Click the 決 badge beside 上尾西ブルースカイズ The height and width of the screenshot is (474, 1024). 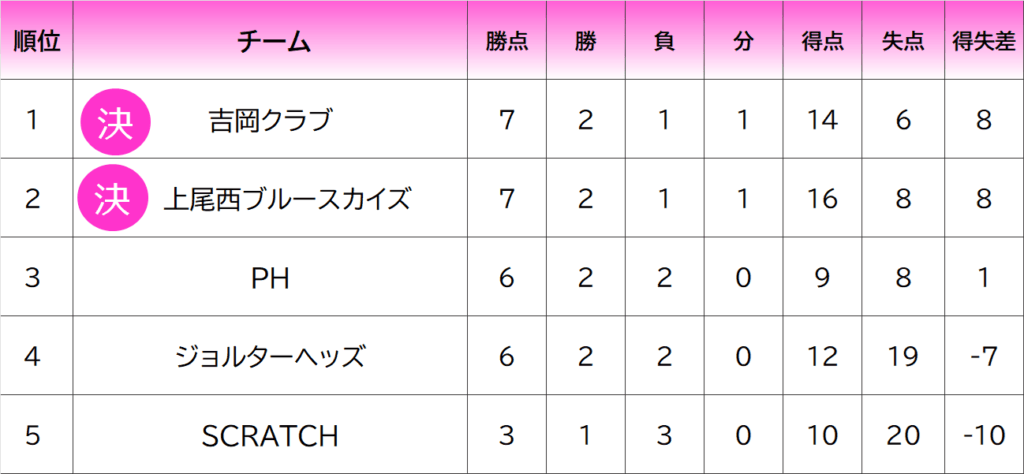[x=114, y=199]
